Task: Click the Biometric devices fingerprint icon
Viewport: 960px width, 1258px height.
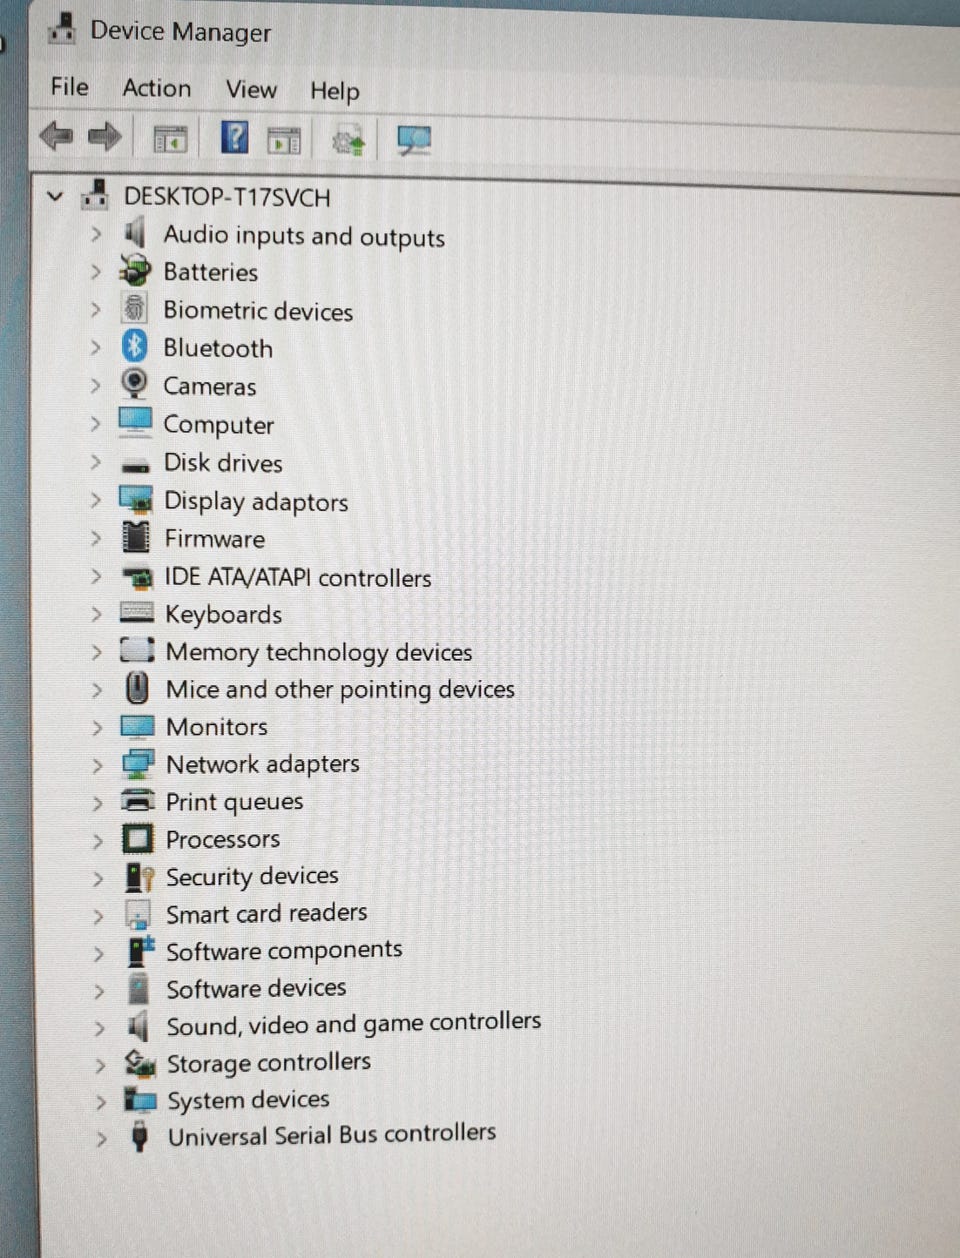Action: pyautogui.click(x=134, y=308)
